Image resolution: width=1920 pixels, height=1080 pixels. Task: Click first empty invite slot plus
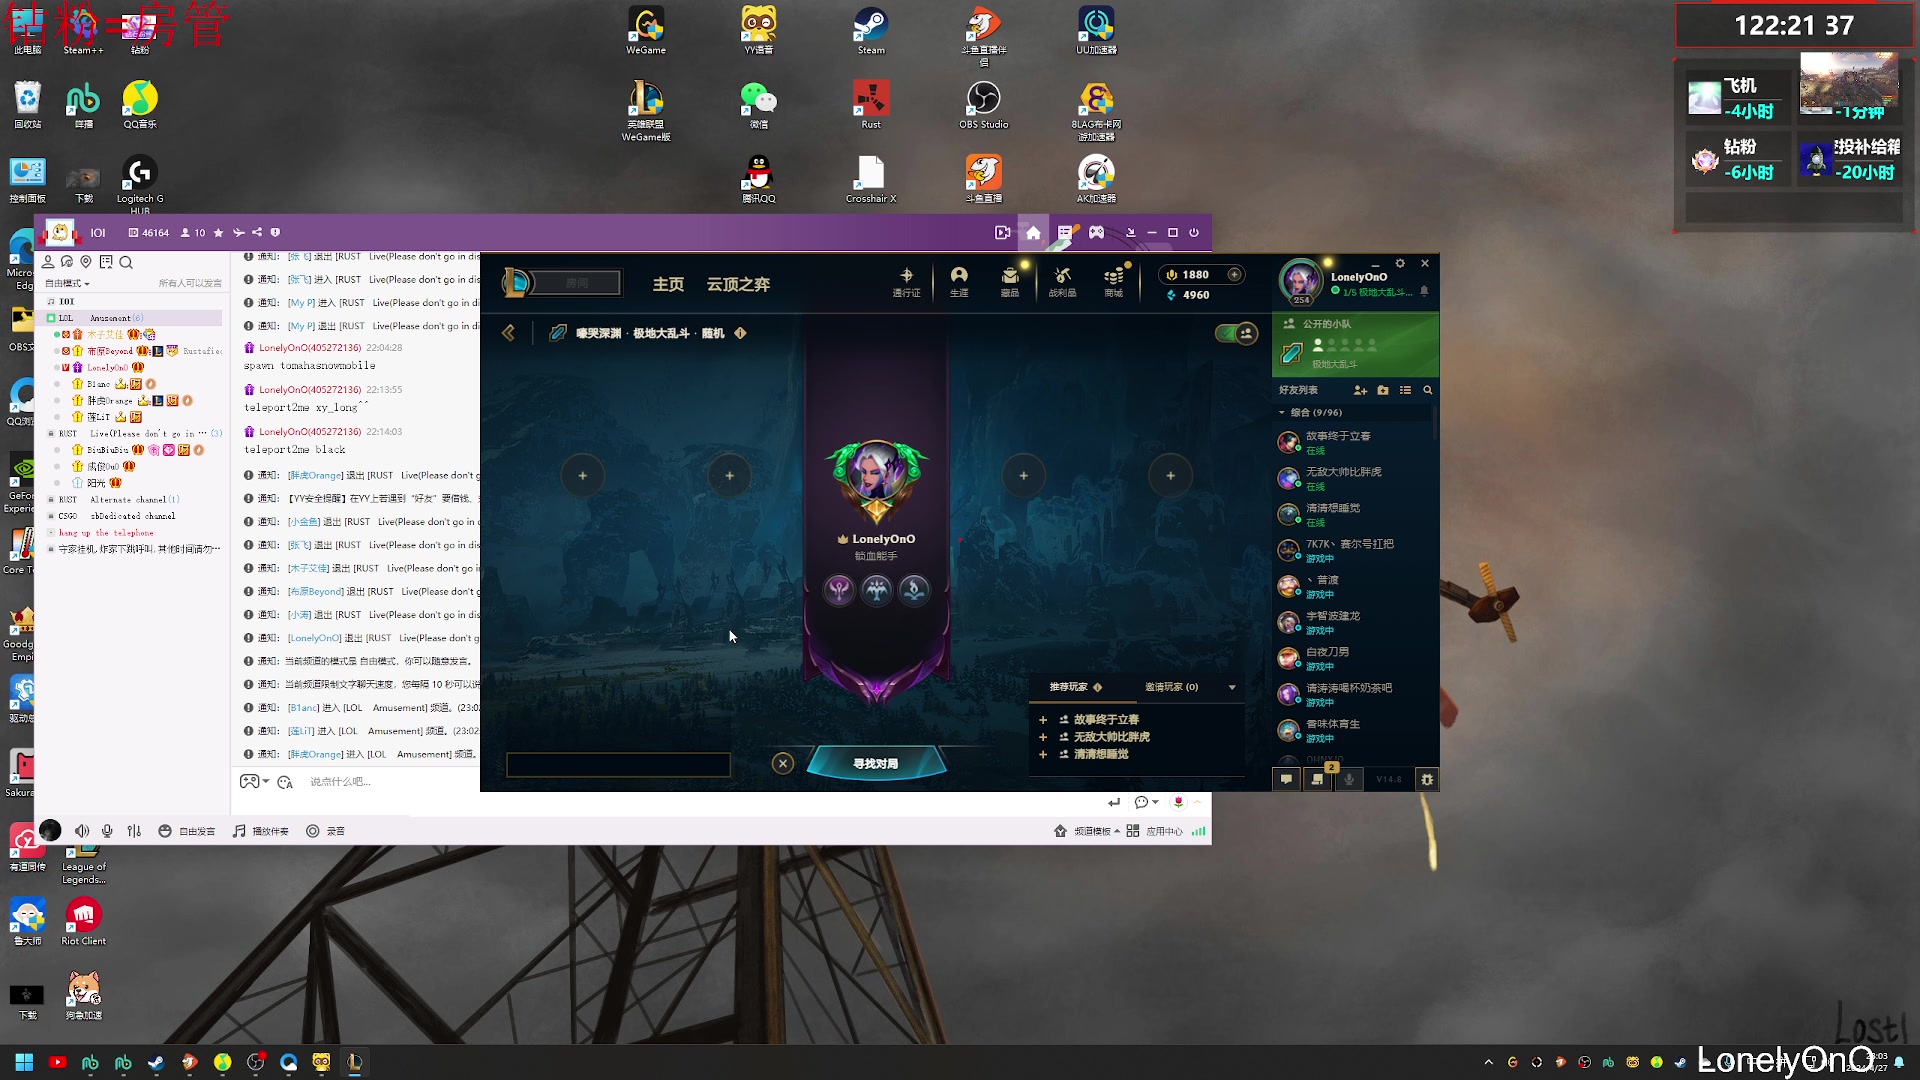coord(583,475)
